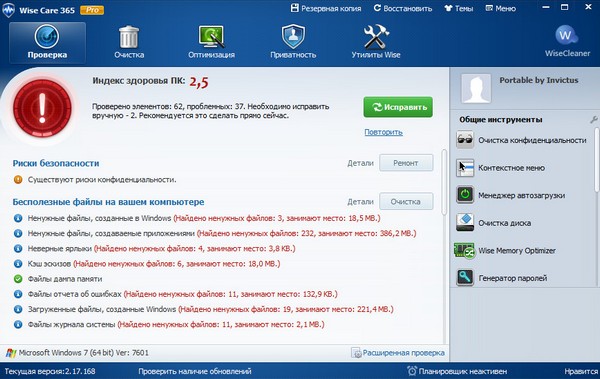600x379 pixels.
Task: Open Очистка диска disk eraser icon
Action: coord(465,223)
